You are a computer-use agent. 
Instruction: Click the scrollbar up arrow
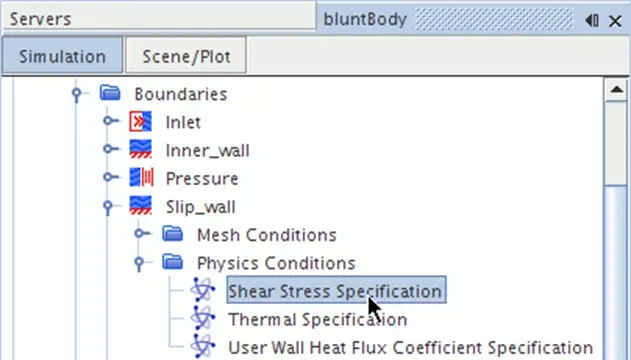tap(617, 89)
